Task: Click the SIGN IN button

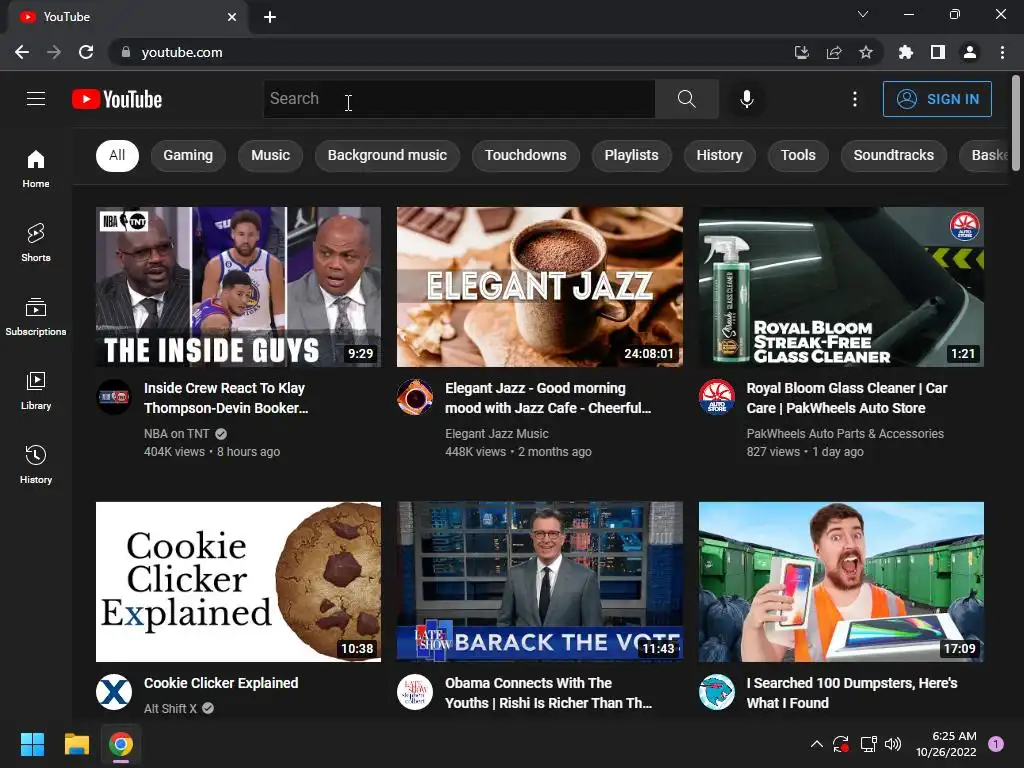Action: (x=937, y=99)
